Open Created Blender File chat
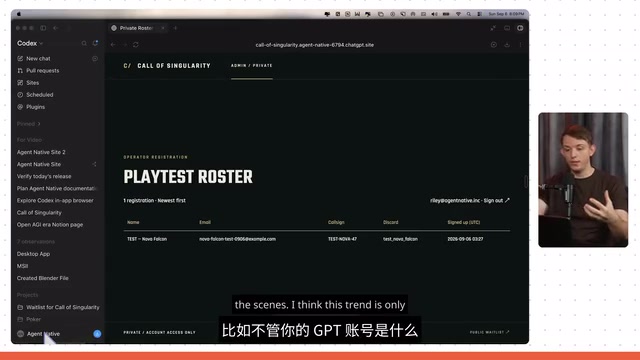The image size is (640, 360). pyautogui.click(x=42, y=278)
